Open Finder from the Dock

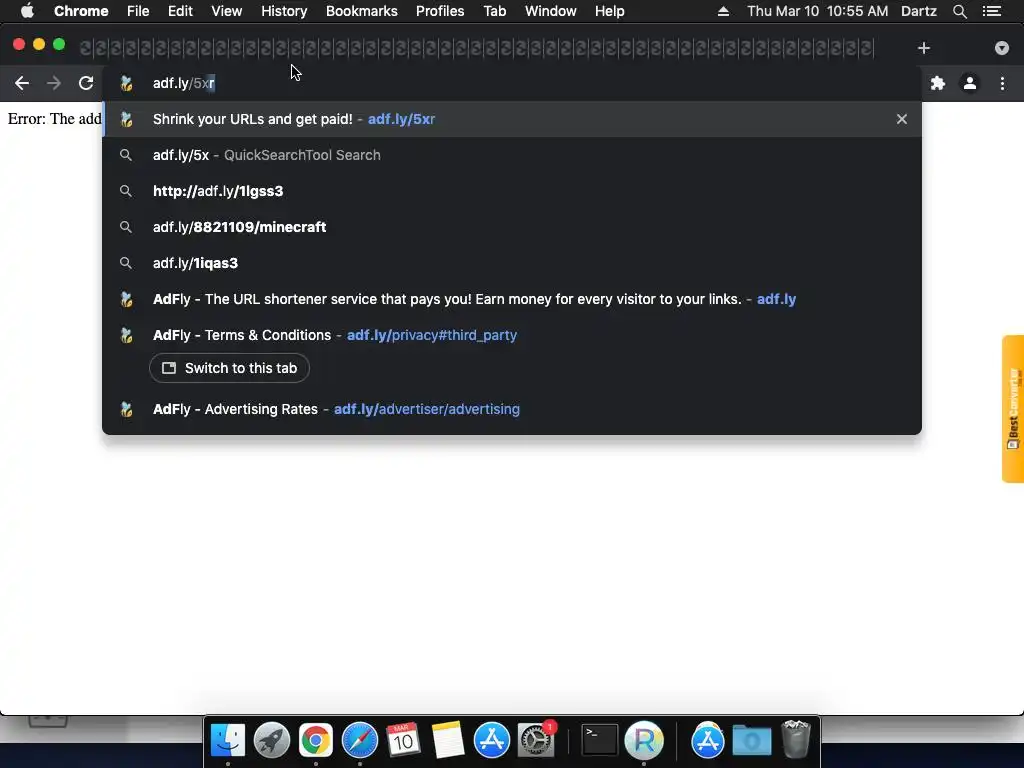click(x=228, y=740)
